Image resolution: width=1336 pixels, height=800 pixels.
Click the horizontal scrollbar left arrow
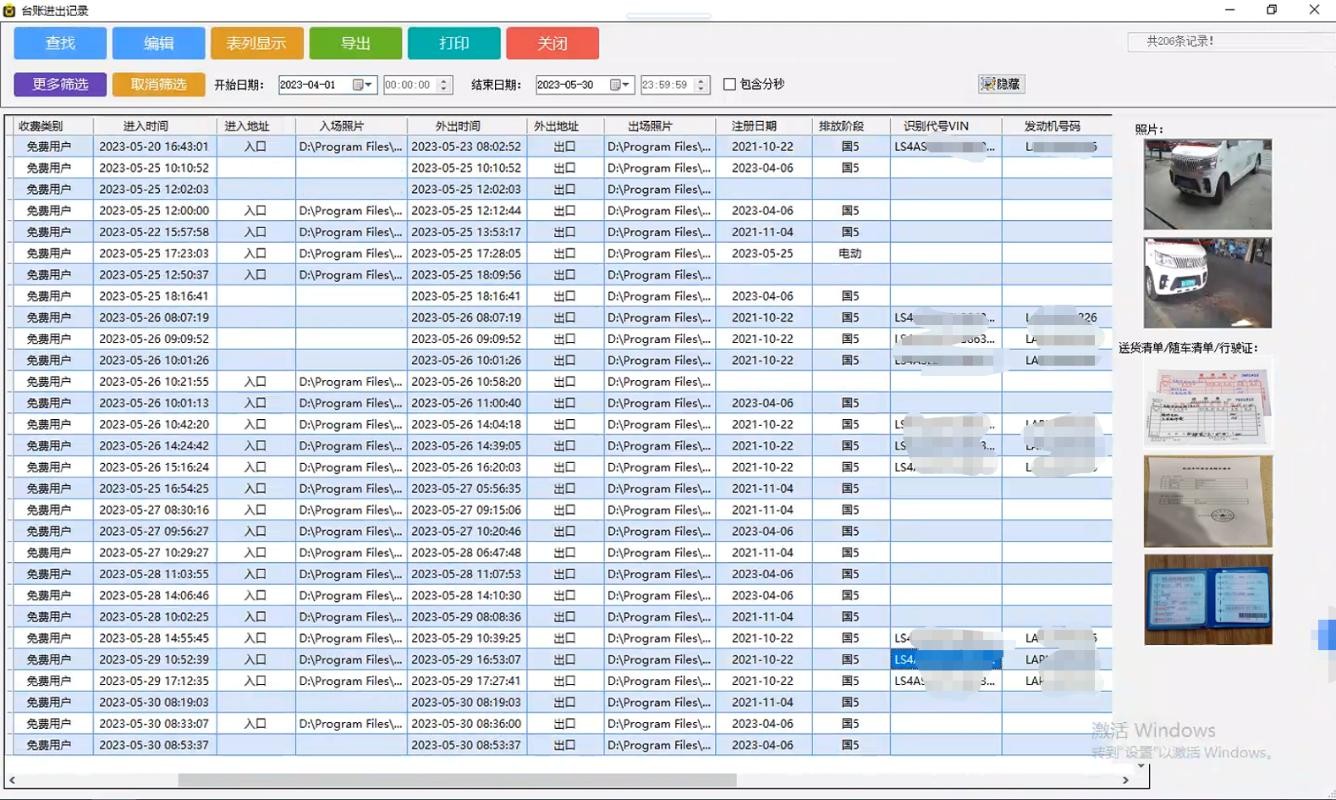click(x=12, y=780)
